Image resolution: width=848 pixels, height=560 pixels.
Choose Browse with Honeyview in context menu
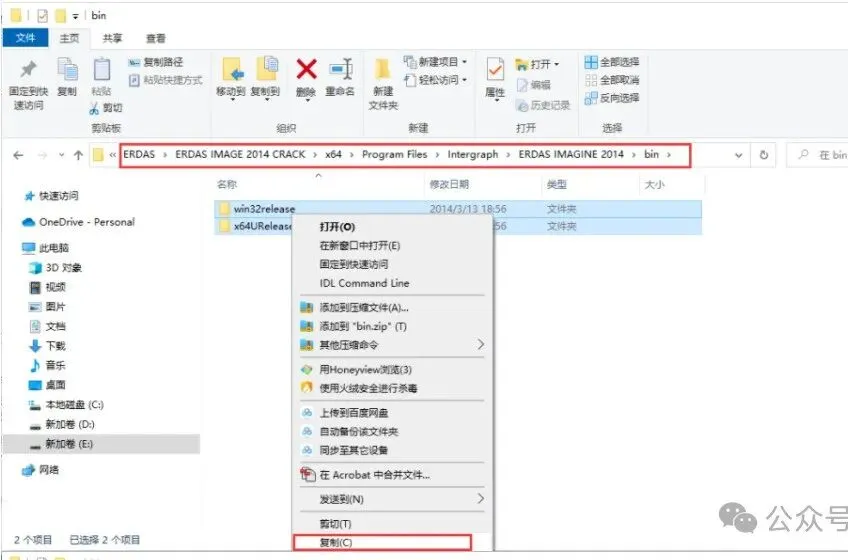pos(392,370)
